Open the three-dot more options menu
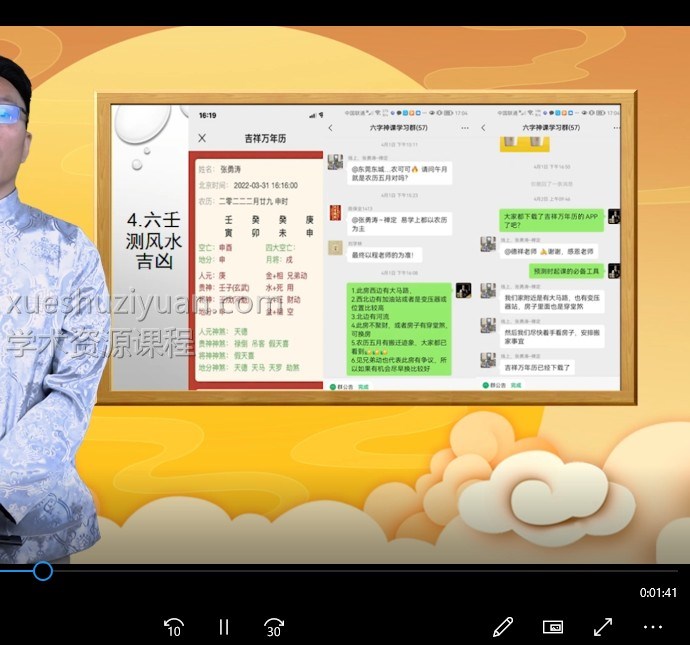The height and width of the screenshot is (645, 690). (653, 627)
